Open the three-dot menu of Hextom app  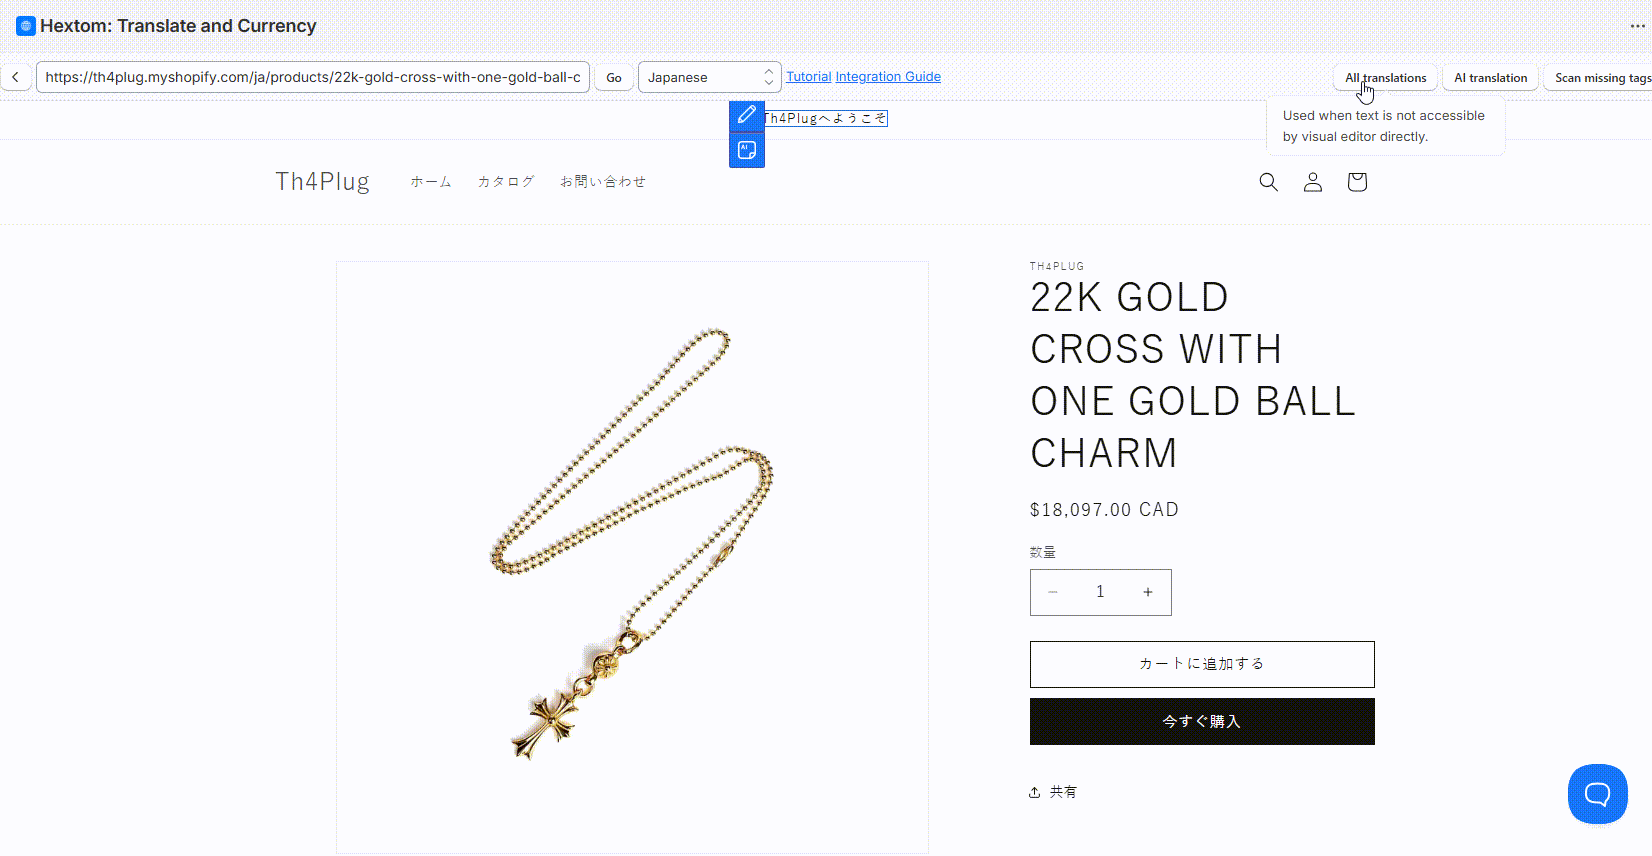[x=1637, y=26]
